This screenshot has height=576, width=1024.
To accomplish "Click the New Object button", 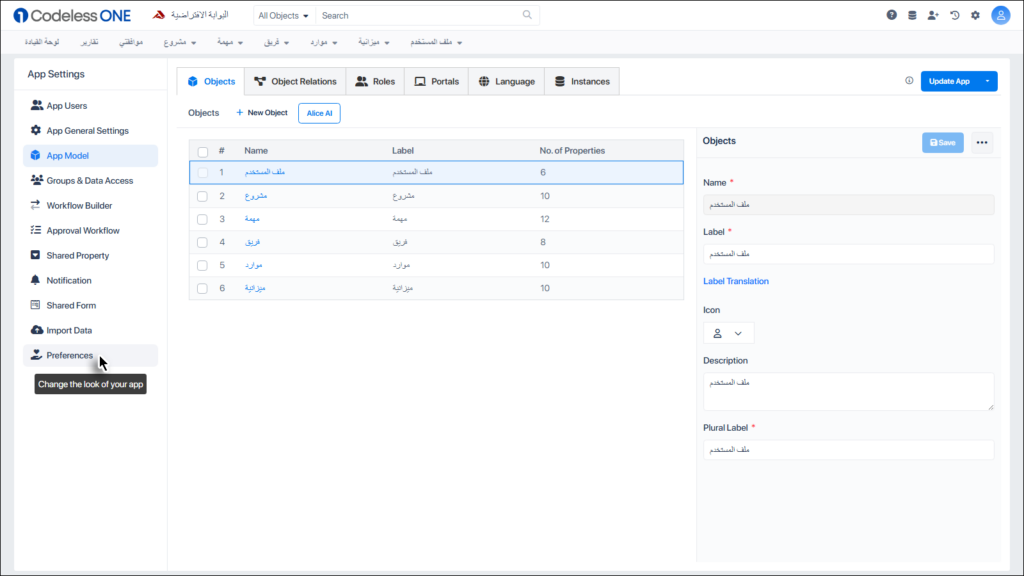I will 262,113.
